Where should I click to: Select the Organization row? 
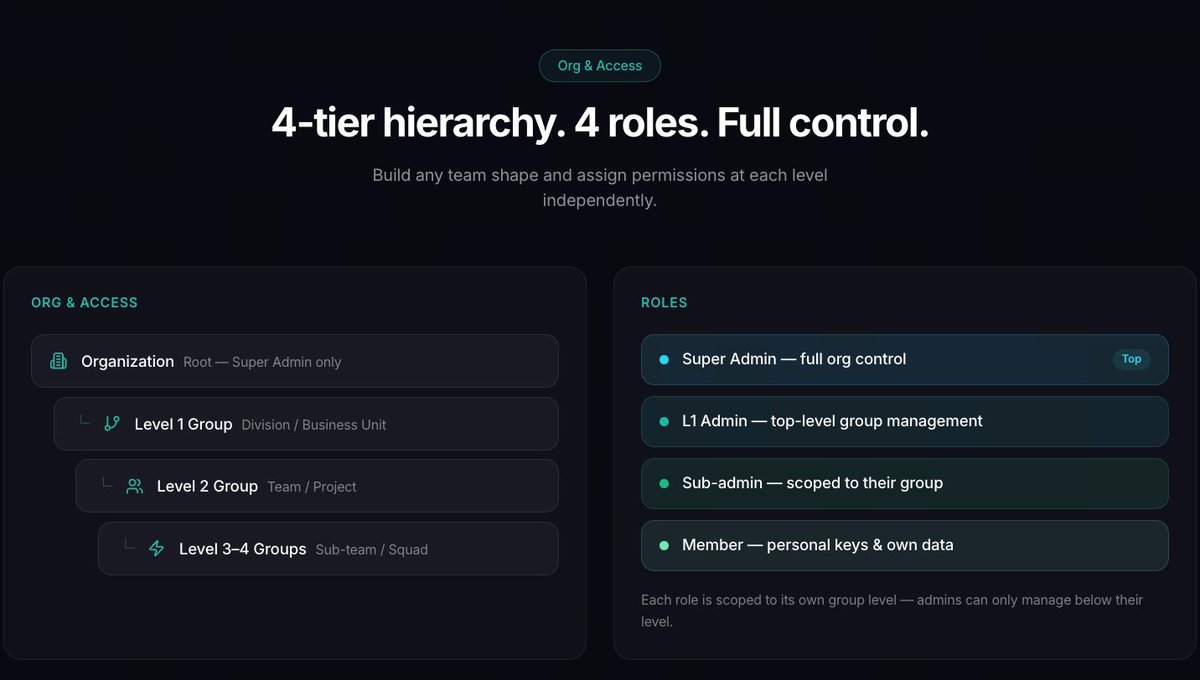tap(295, 361)
